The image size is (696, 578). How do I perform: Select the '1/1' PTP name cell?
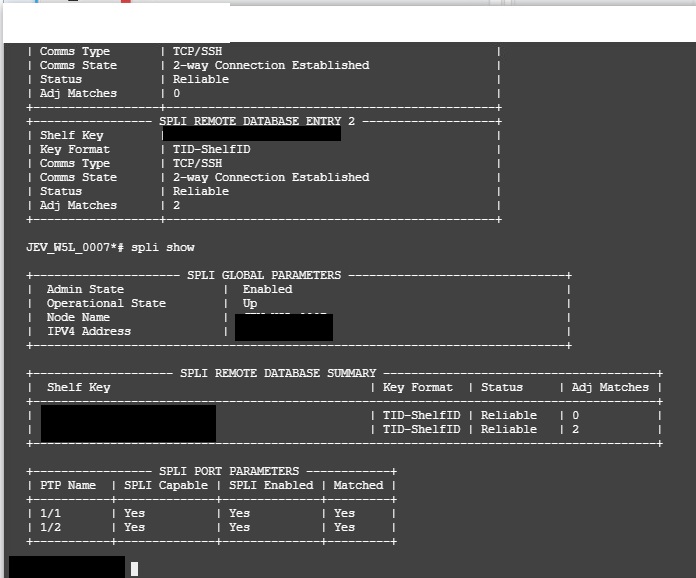pos(50,513)
